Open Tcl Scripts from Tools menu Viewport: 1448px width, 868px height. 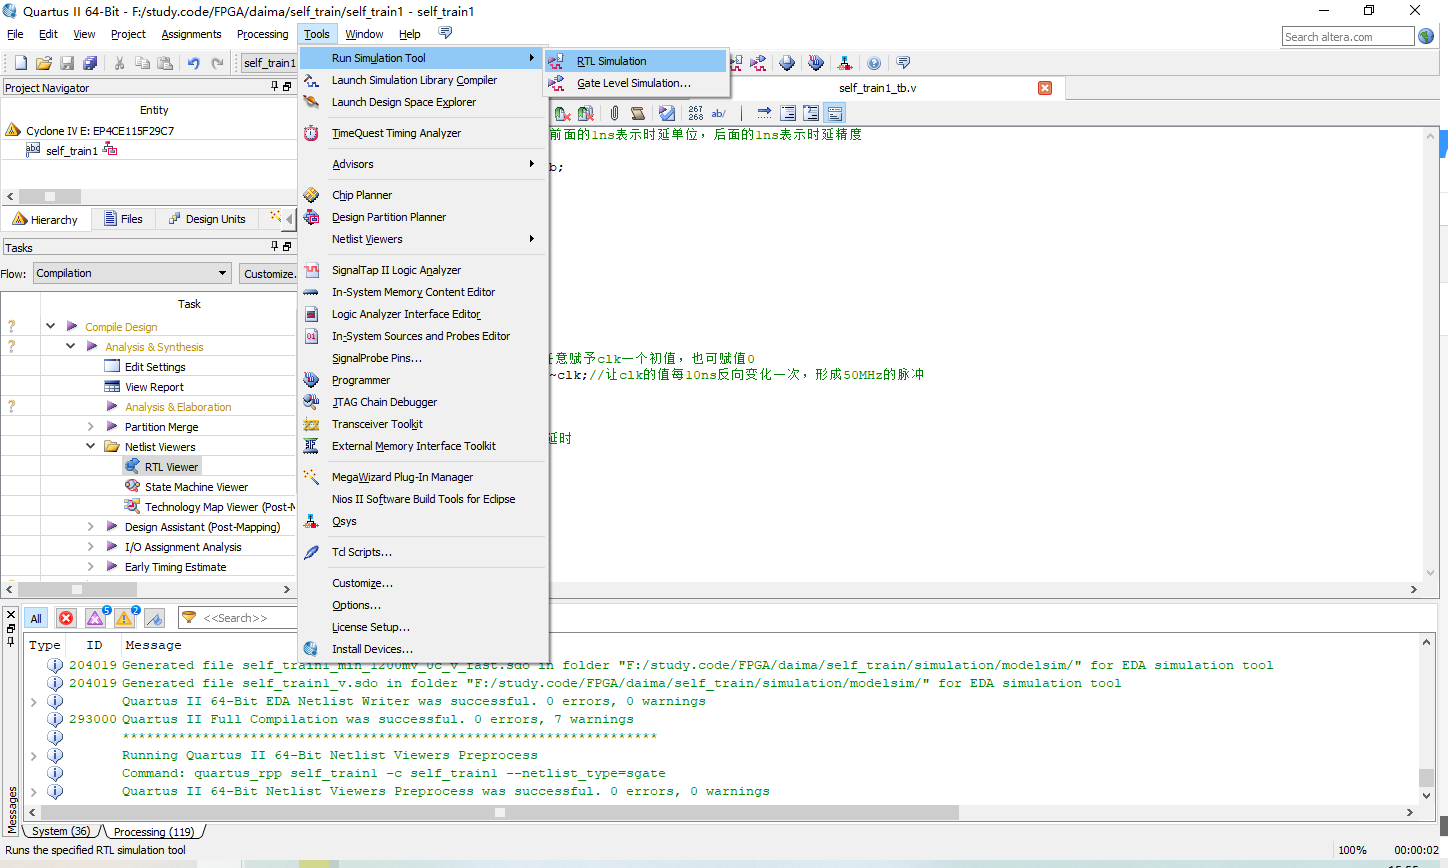point(423,552)
